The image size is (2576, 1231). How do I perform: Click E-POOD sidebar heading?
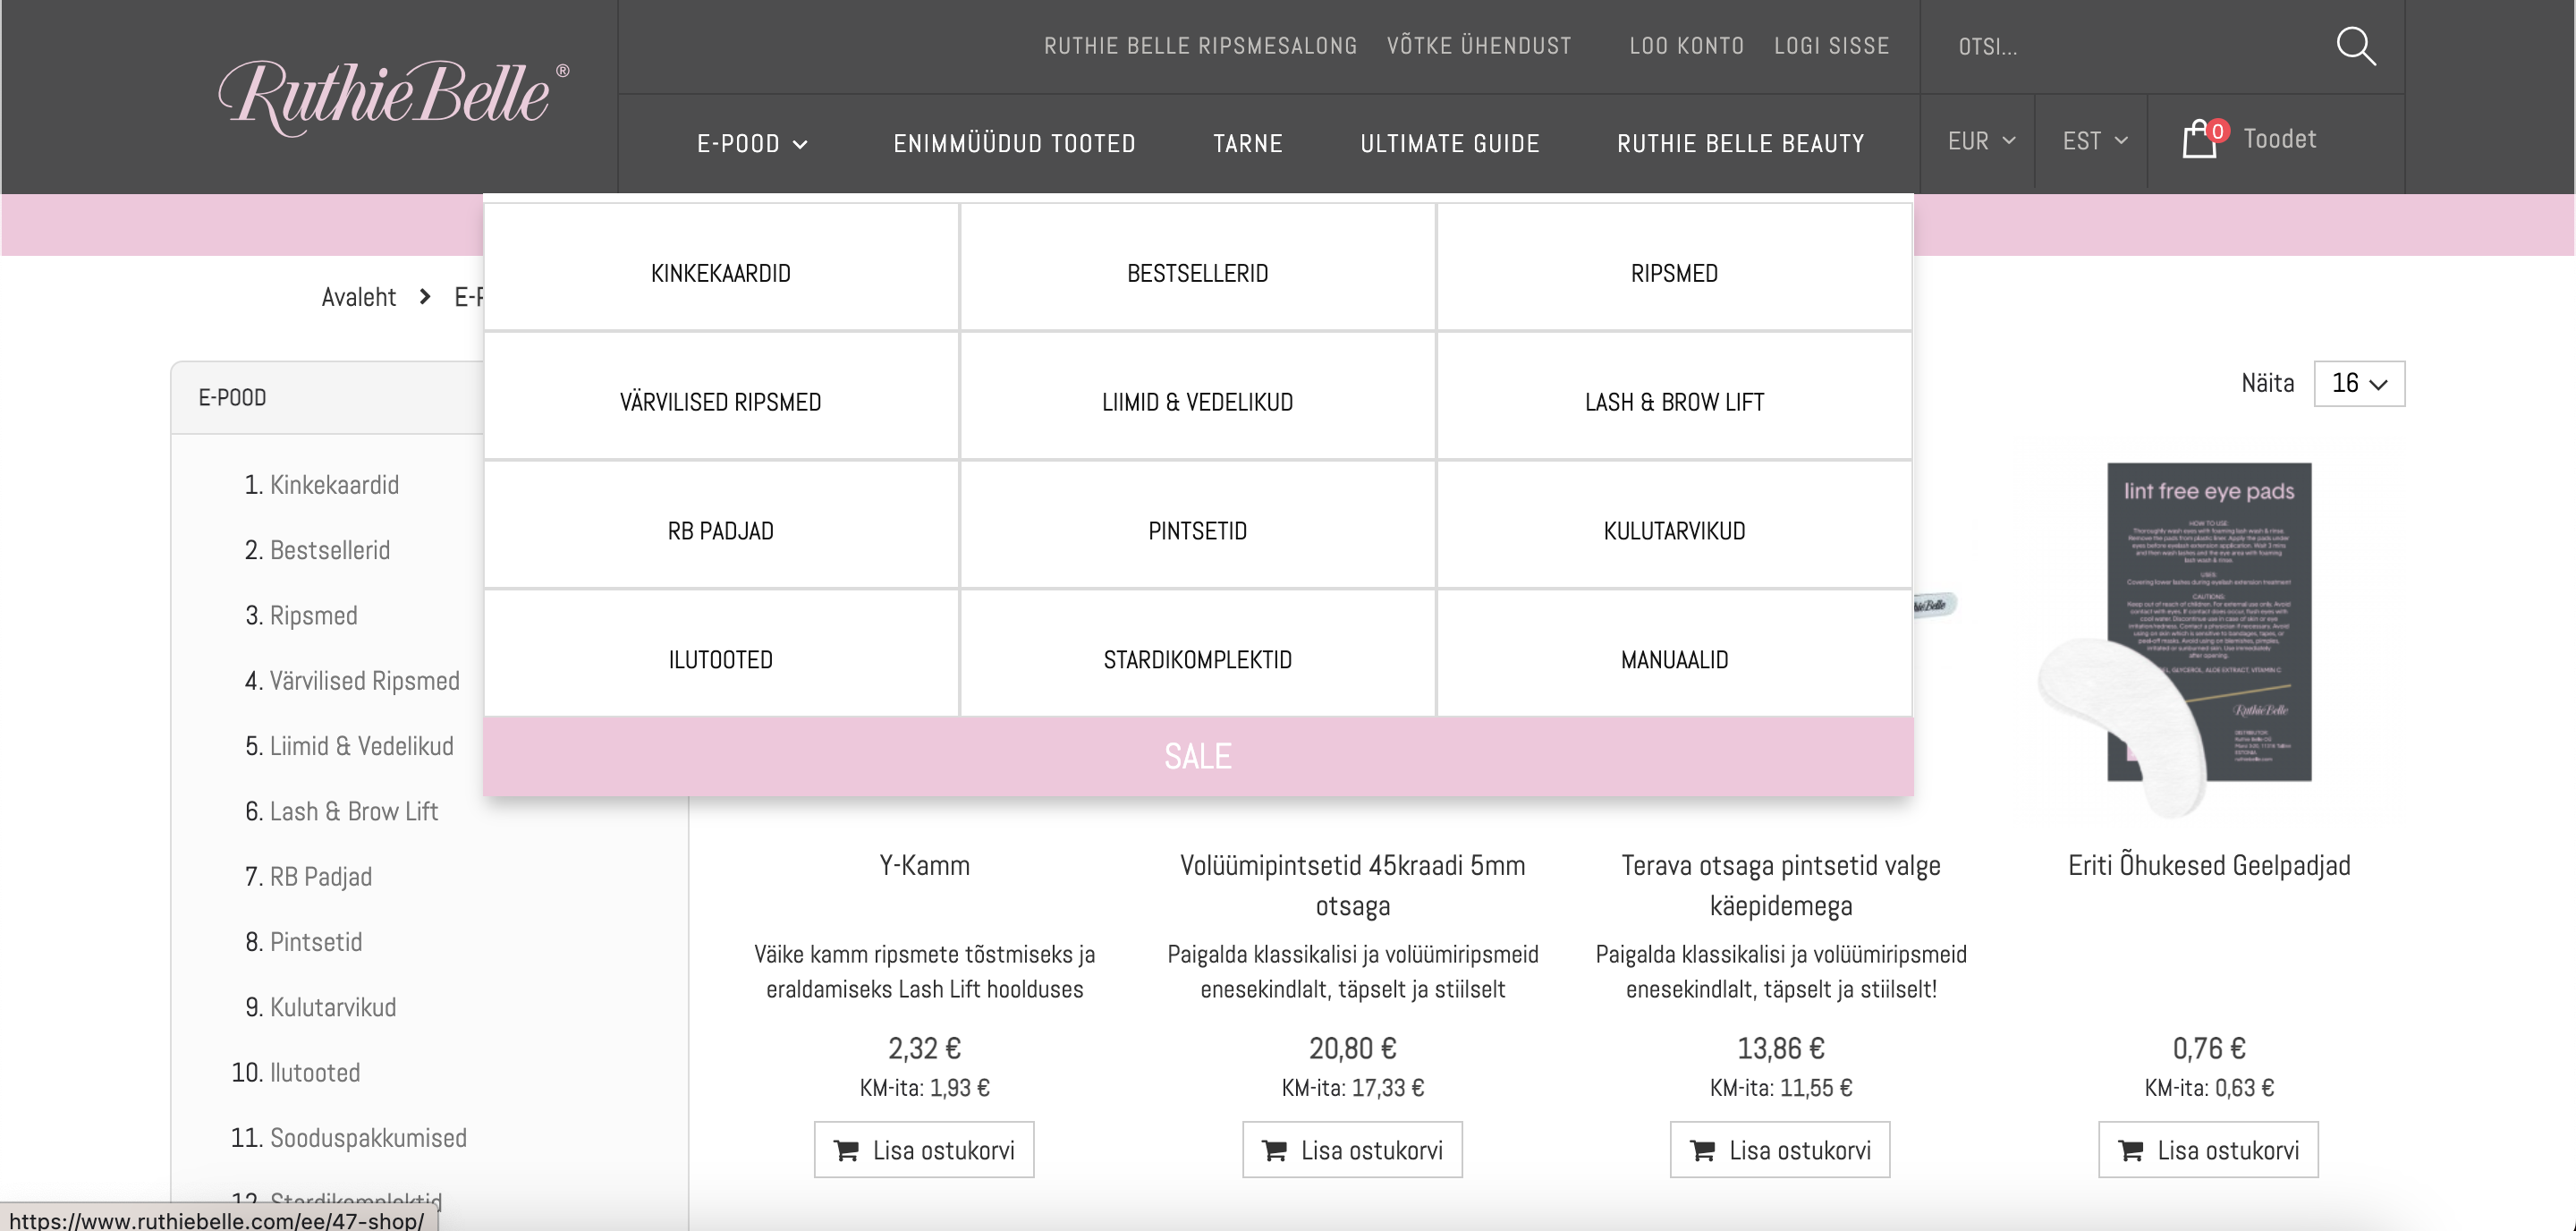point(232,398)
